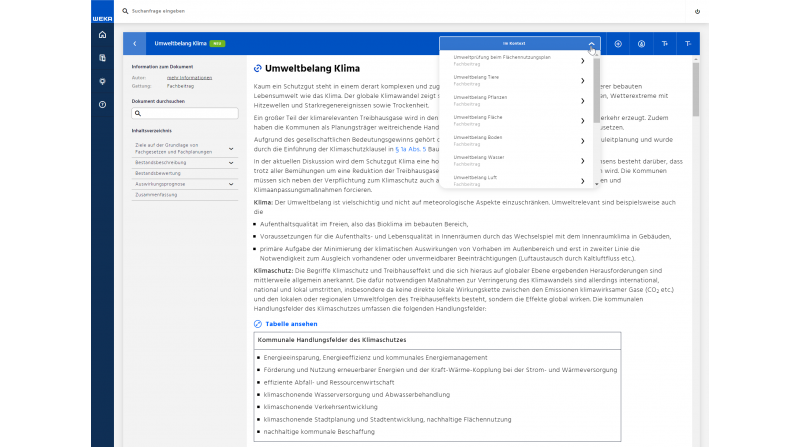The width and height of the screenshot is (800, 447).
Task: Click the magnifier in document search box
Action: [138, 113]
